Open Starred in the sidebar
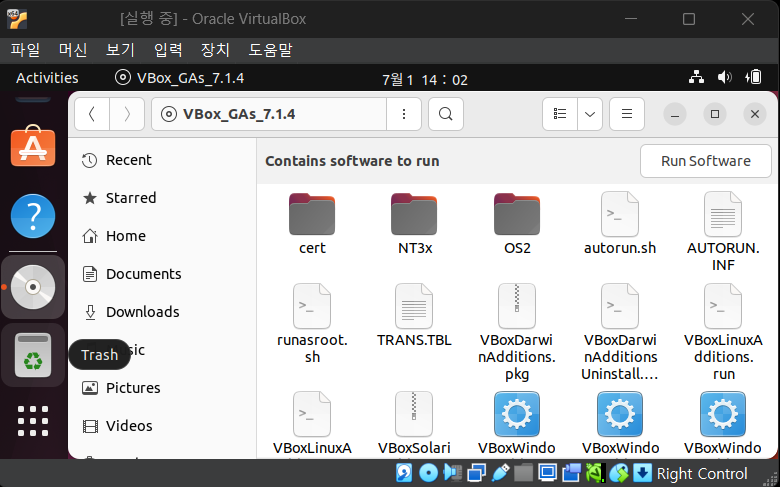Image resolution: width=780 pixels, height=487 pixels. pos(162,198)
